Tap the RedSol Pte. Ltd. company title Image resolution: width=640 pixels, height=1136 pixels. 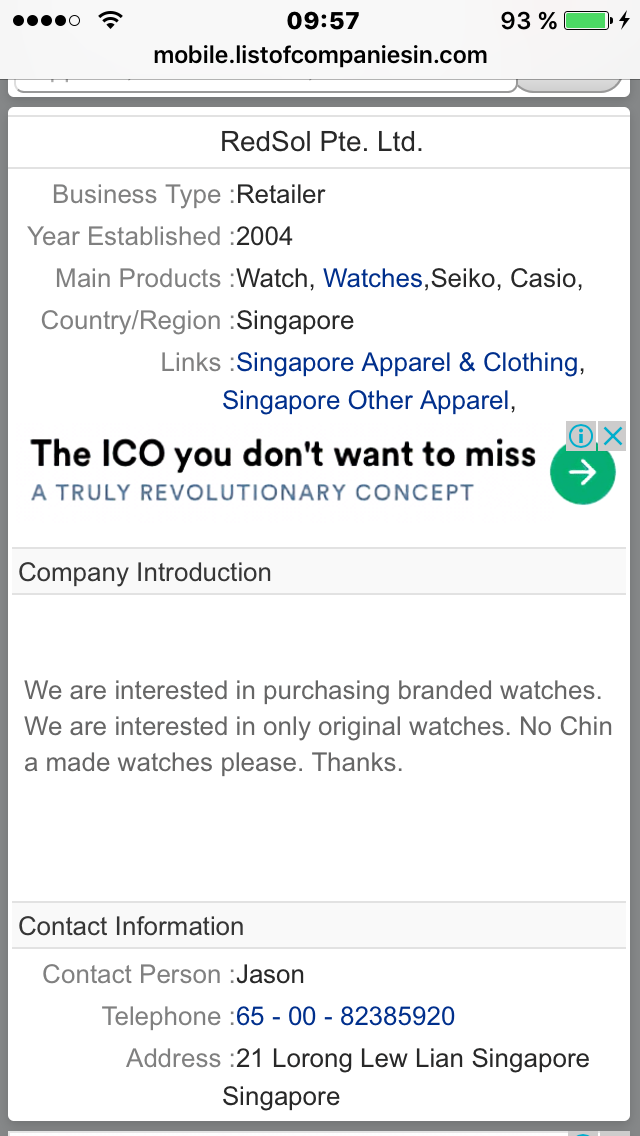tap(321, 142)
